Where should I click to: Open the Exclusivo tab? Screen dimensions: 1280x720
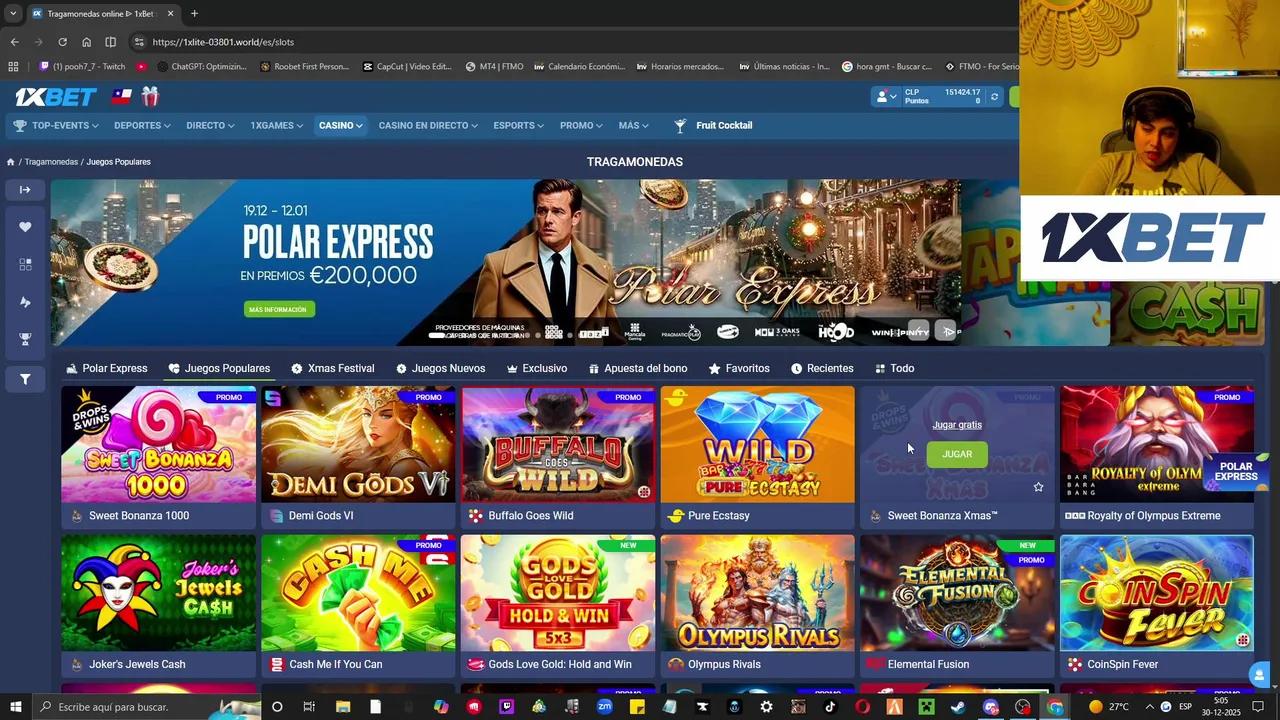pos(537,369)
